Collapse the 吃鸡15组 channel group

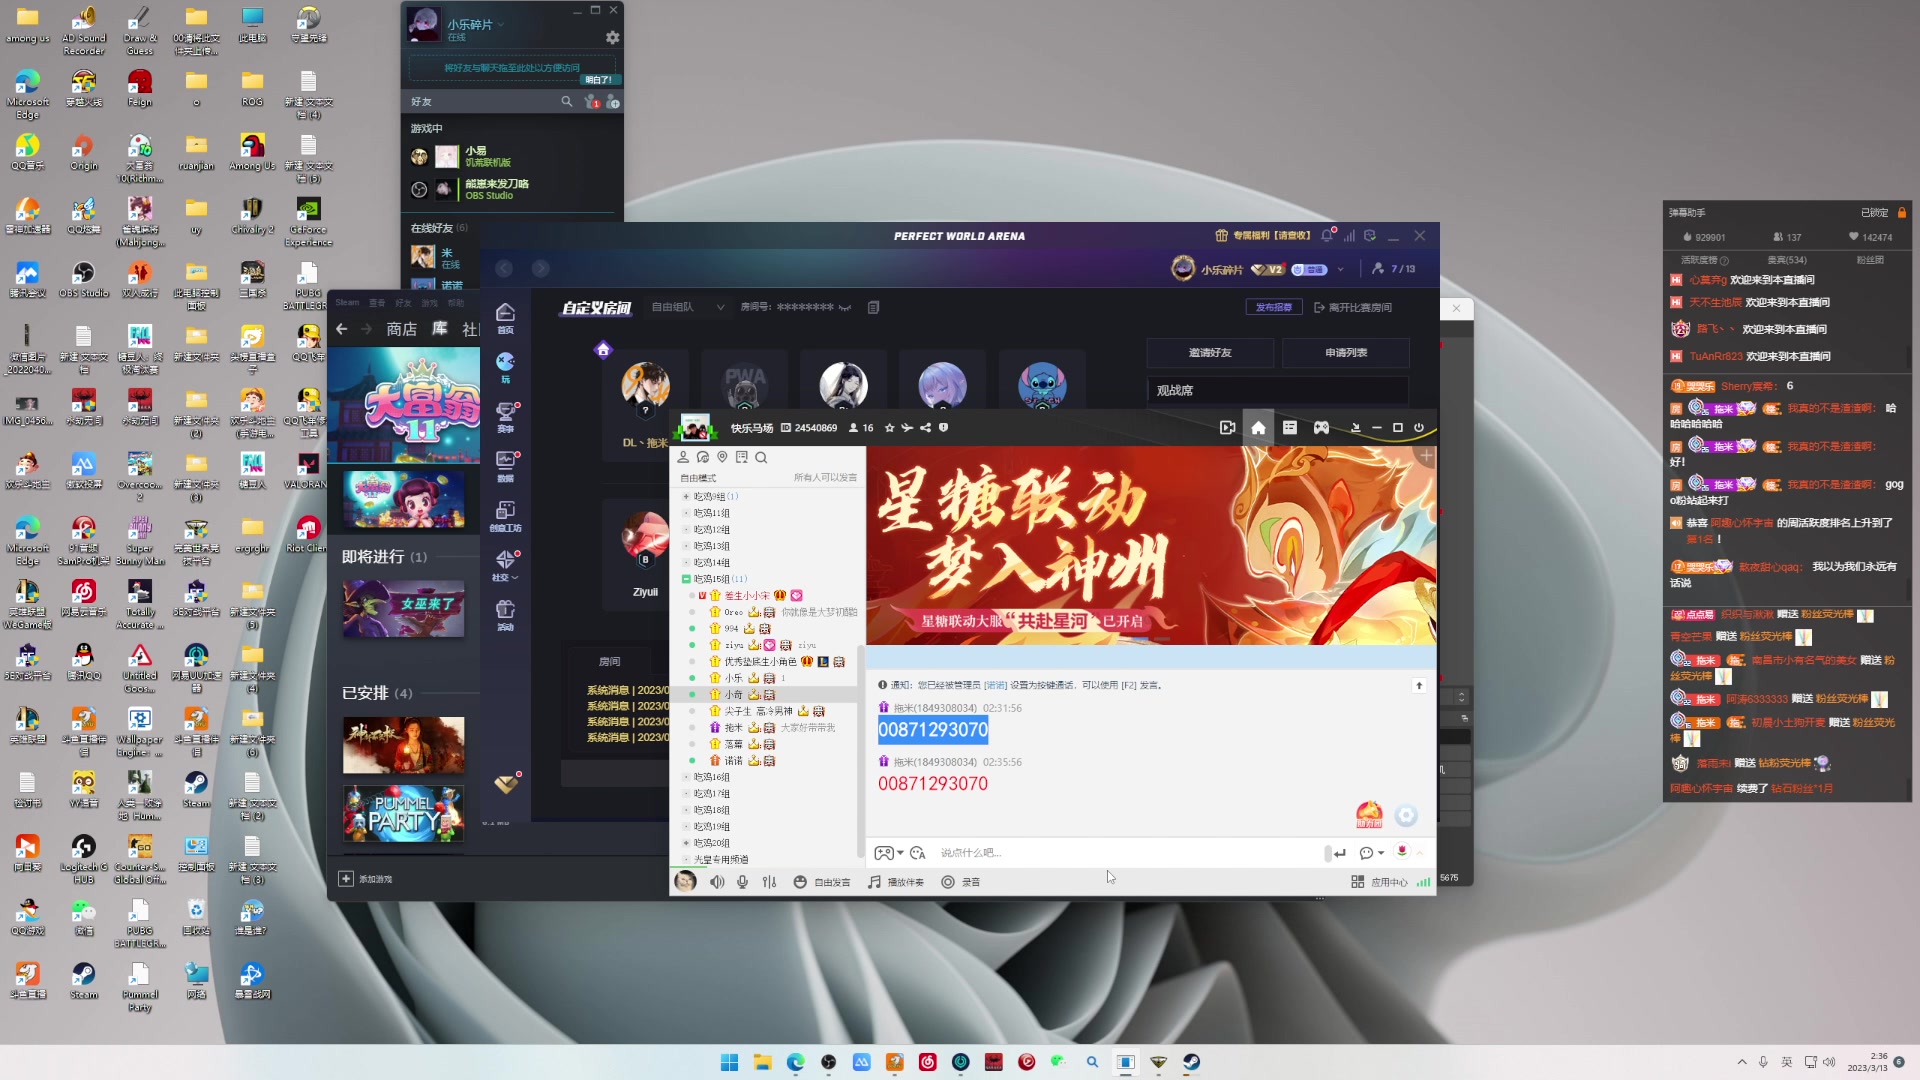coord(686,579)
